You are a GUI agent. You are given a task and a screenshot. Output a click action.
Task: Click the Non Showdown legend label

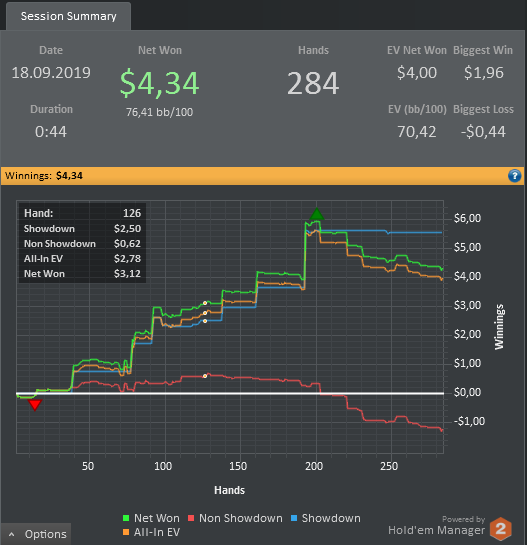(241, 518)
